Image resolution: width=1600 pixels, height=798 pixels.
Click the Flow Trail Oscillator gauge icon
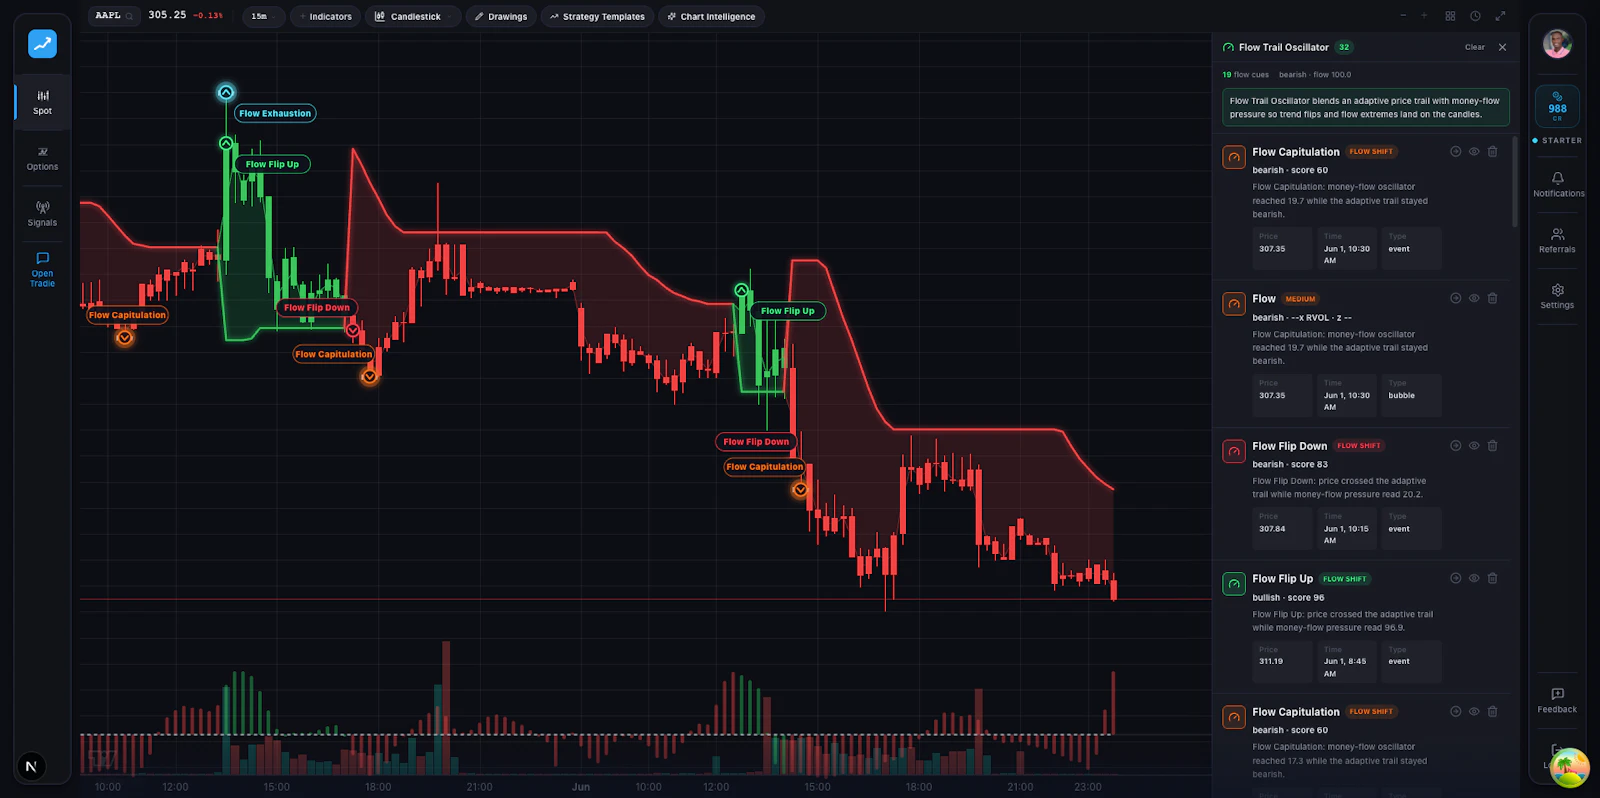click(1228, 47)
